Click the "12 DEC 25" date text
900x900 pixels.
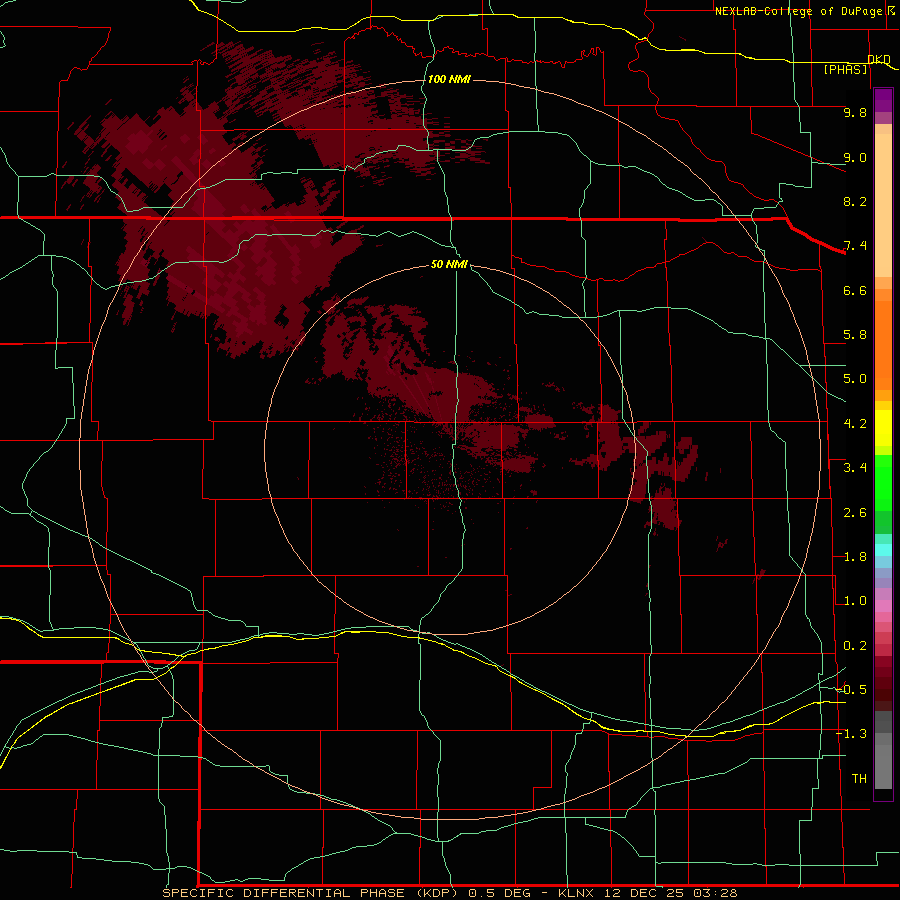pyautogui.click(x=642, y=893)
